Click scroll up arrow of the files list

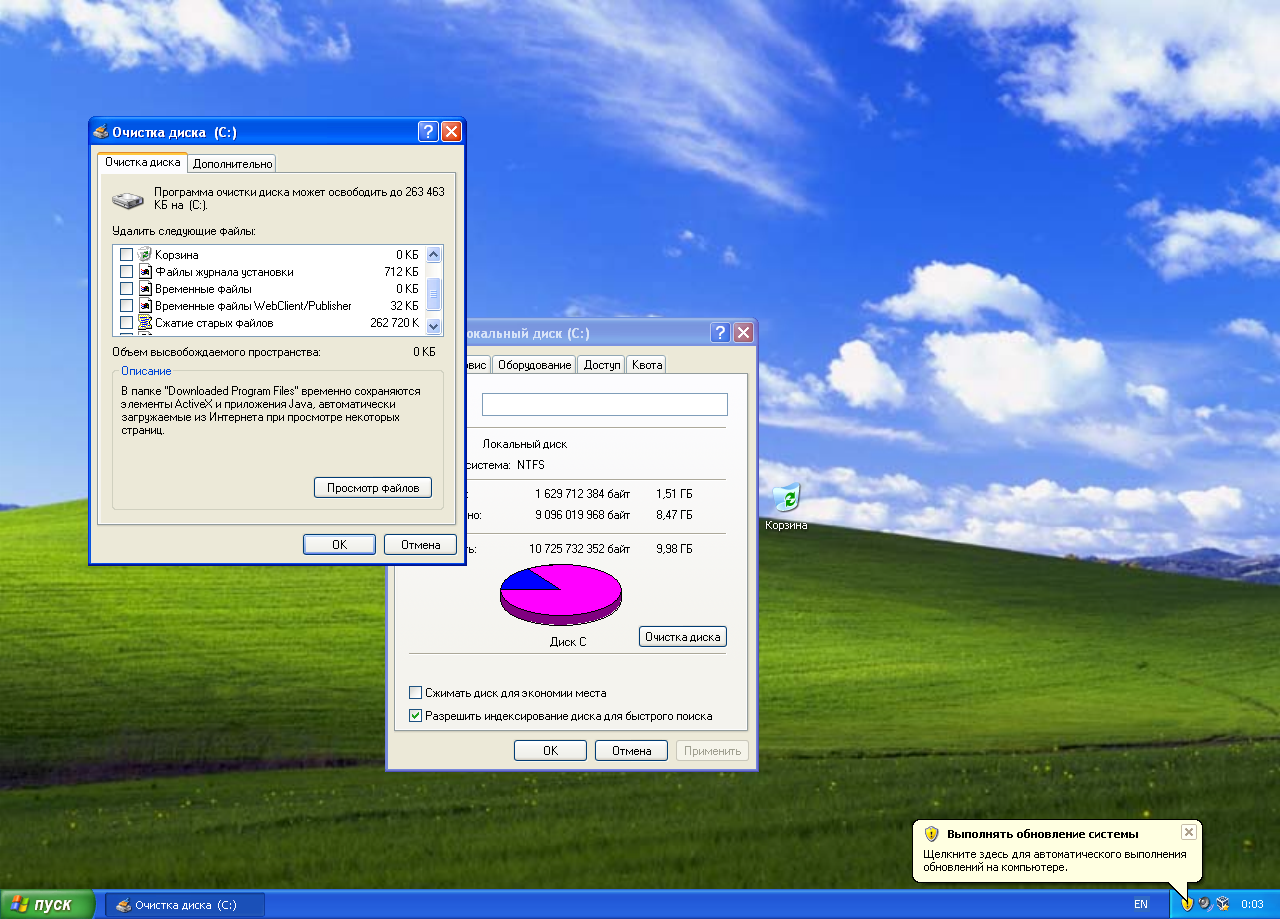click(434, 255)
